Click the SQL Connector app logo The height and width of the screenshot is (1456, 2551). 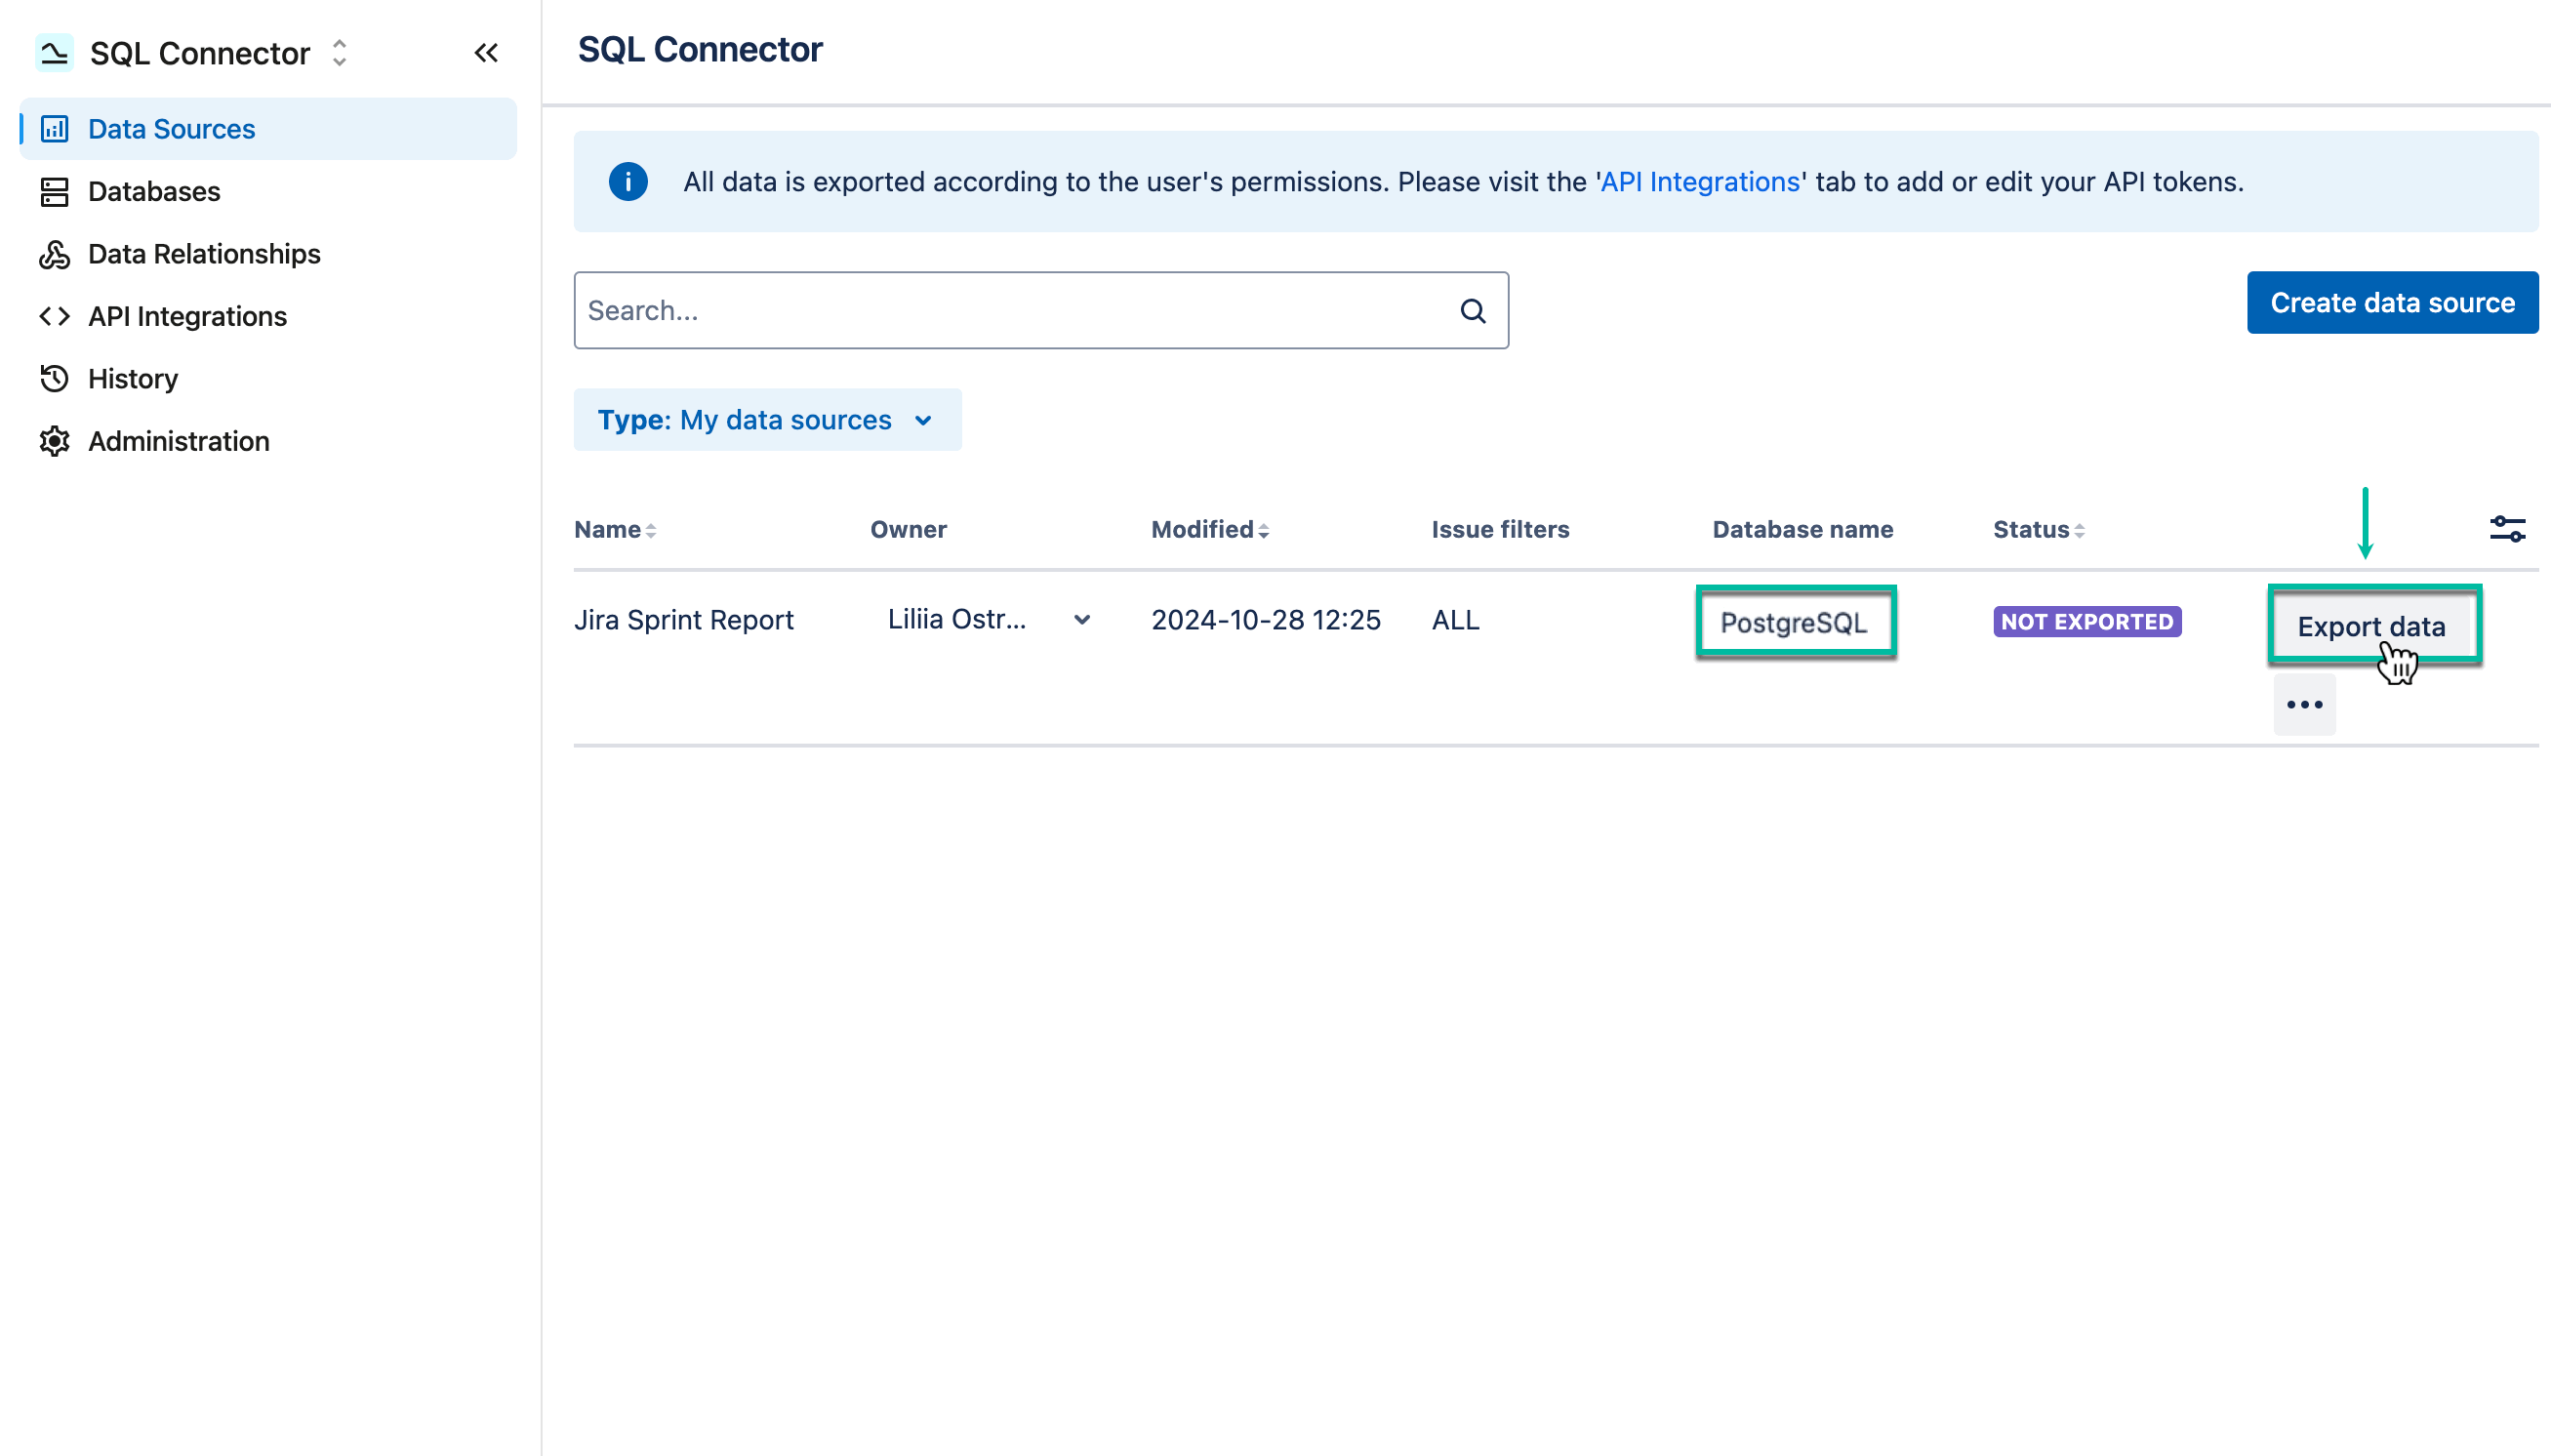click(x=55, y=52)
